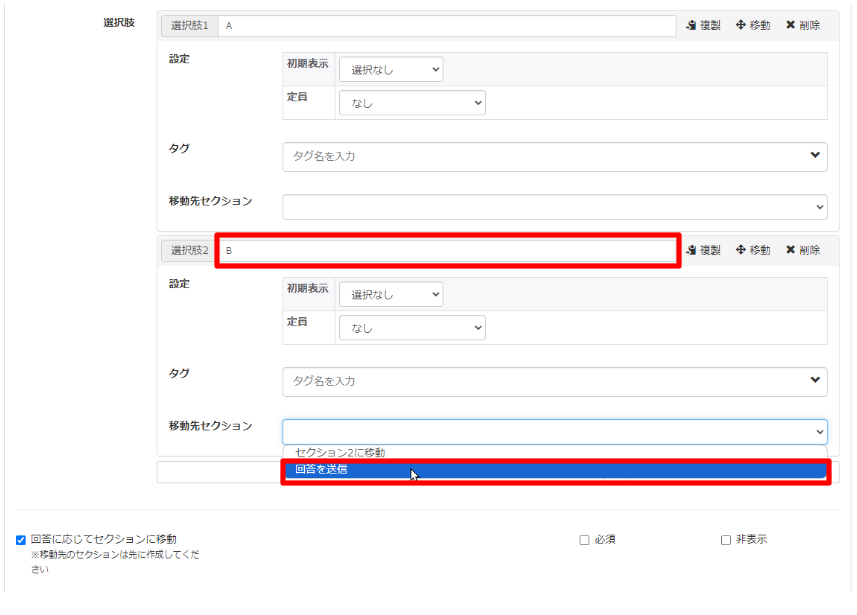Open 定員 dropdown for 選択肢1
Screen dimensions: 857x615
pos(412,103)
